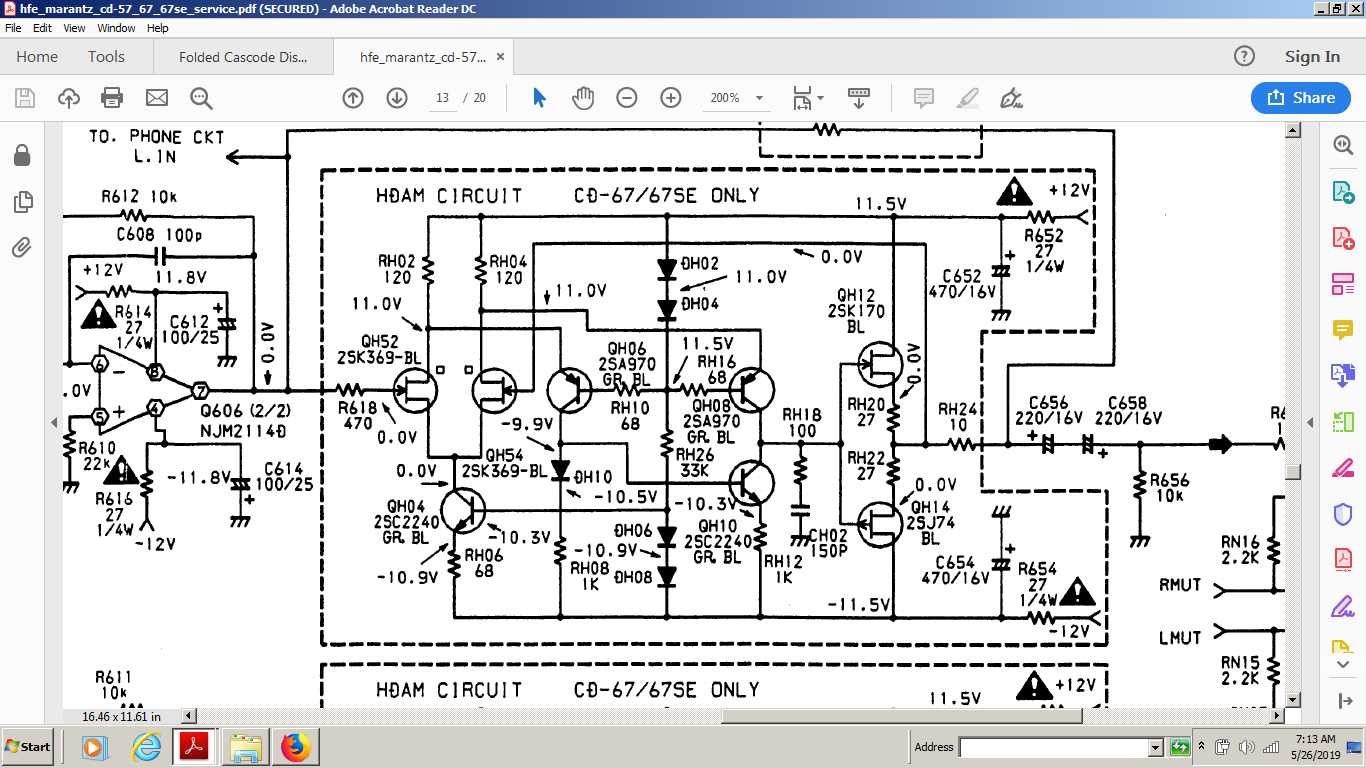Screen dimensions: 1366x768
Task: Click the upload to cloud icon
Action: 69,98
